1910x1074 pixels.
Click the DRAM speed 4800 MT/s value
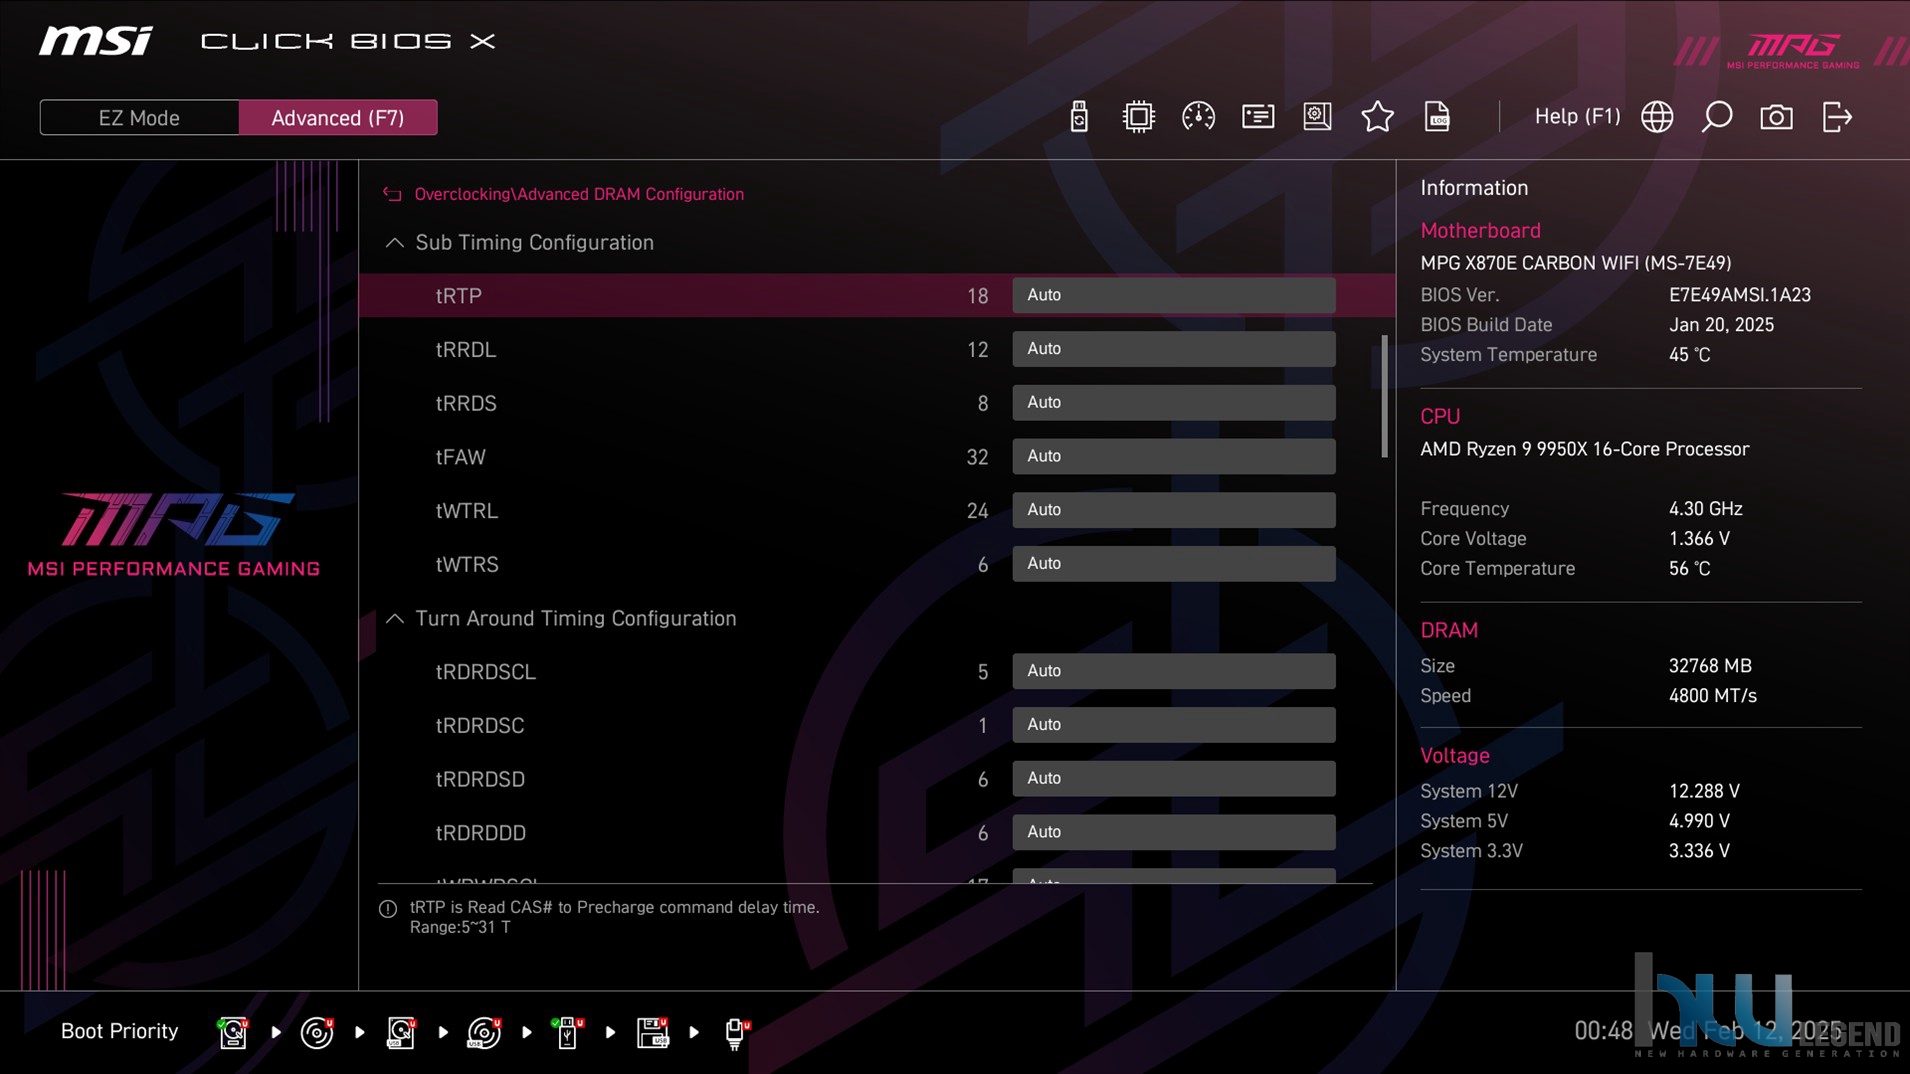(1712, 696)
